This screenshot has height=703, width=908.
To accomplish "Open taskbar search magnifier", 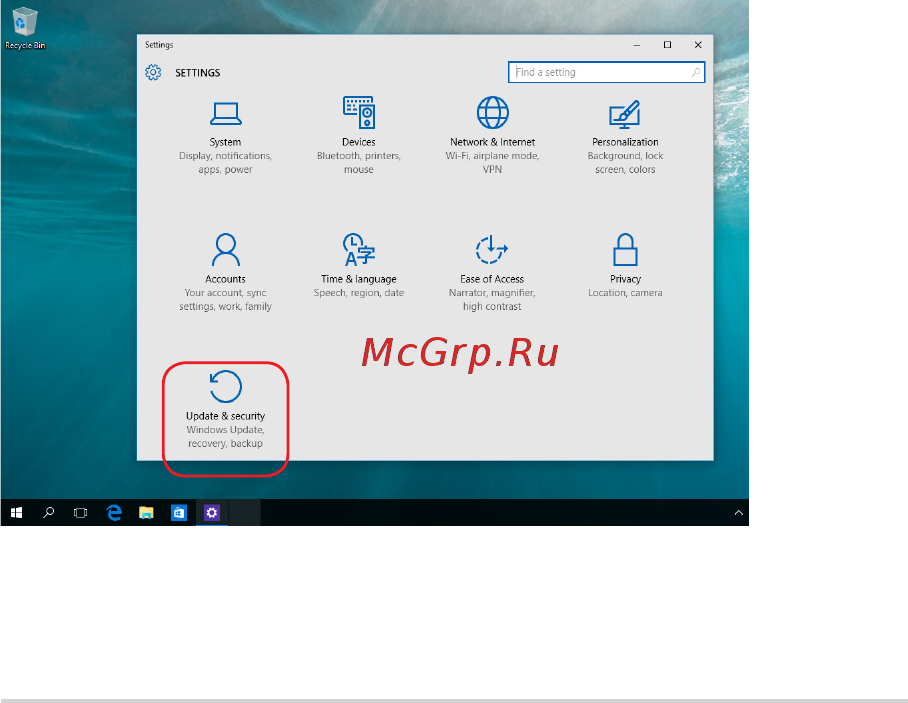I will click(x=49, y=512).
